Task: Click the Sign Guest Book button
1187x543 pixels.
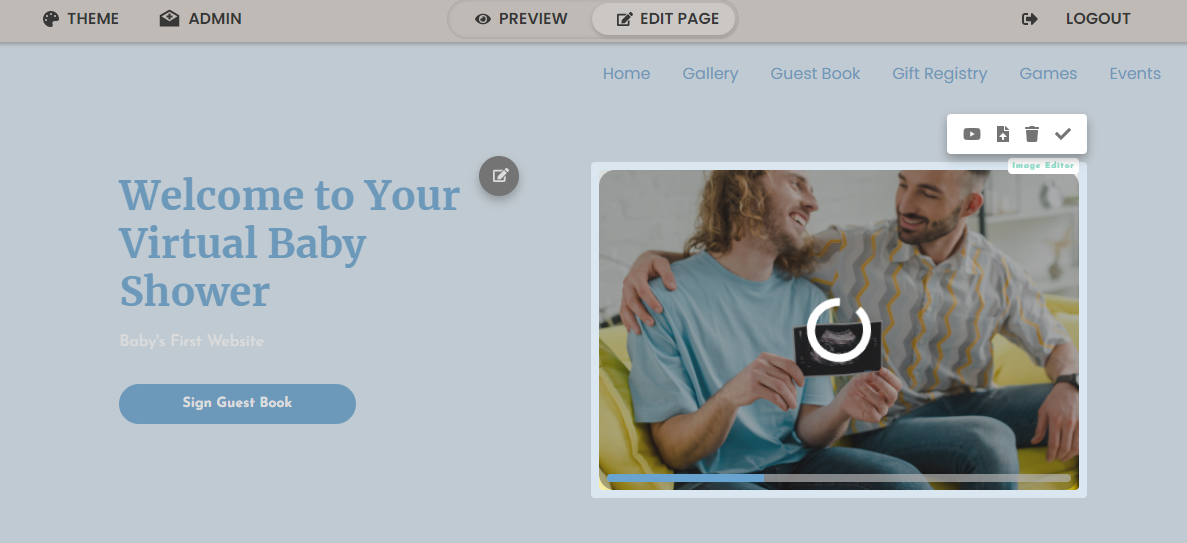Action: 237,404
